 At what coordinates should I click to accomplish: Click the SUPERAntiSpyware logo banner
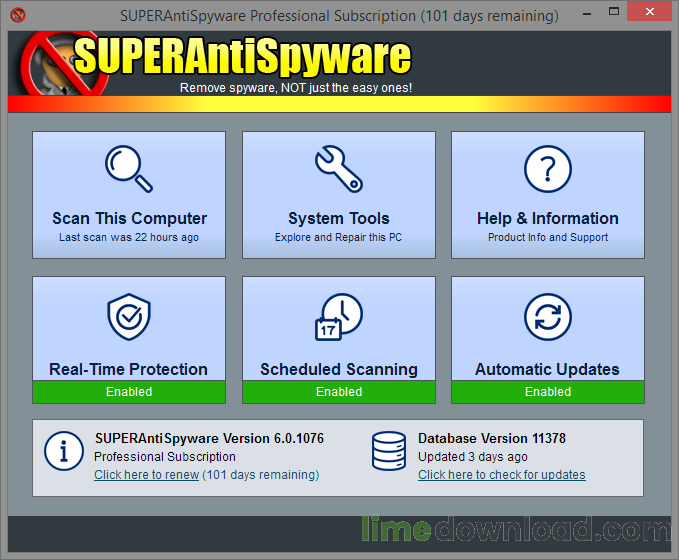(x=242, y=58)
